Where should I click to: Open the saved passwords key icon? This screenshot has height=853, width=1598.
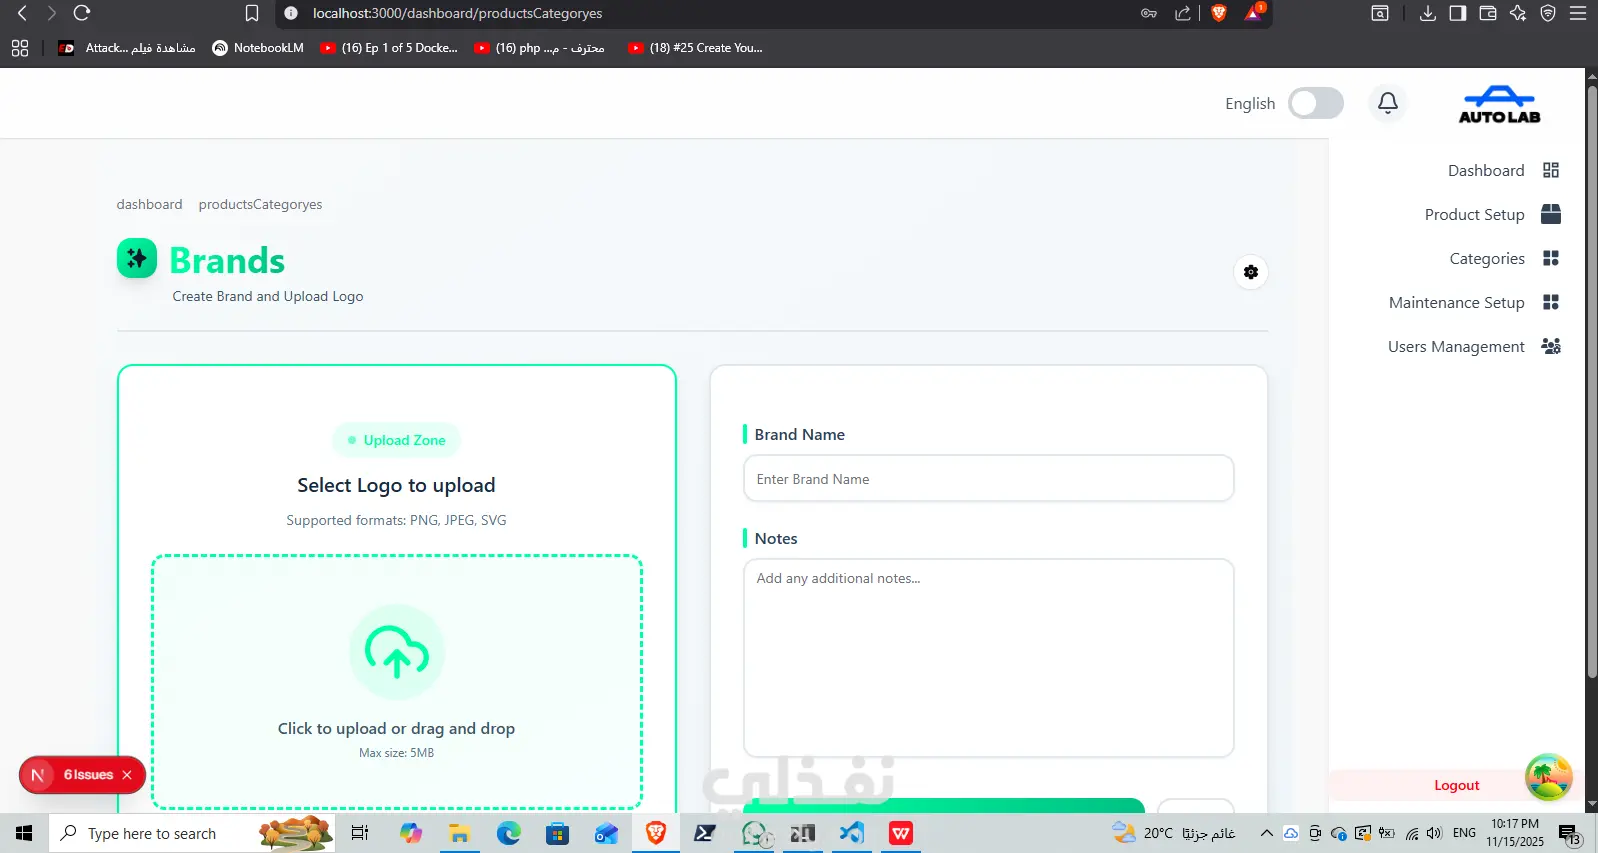[x=1149, y=13]
